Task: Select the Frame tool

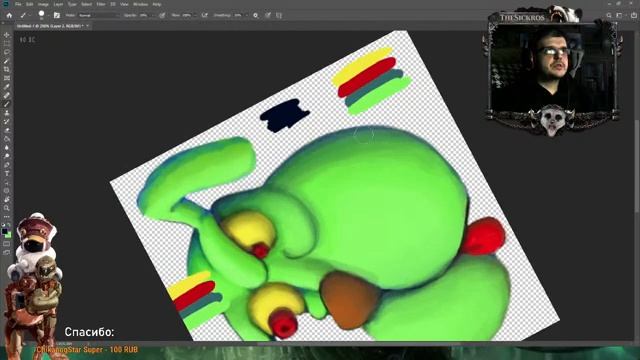Action: (7, 78)
